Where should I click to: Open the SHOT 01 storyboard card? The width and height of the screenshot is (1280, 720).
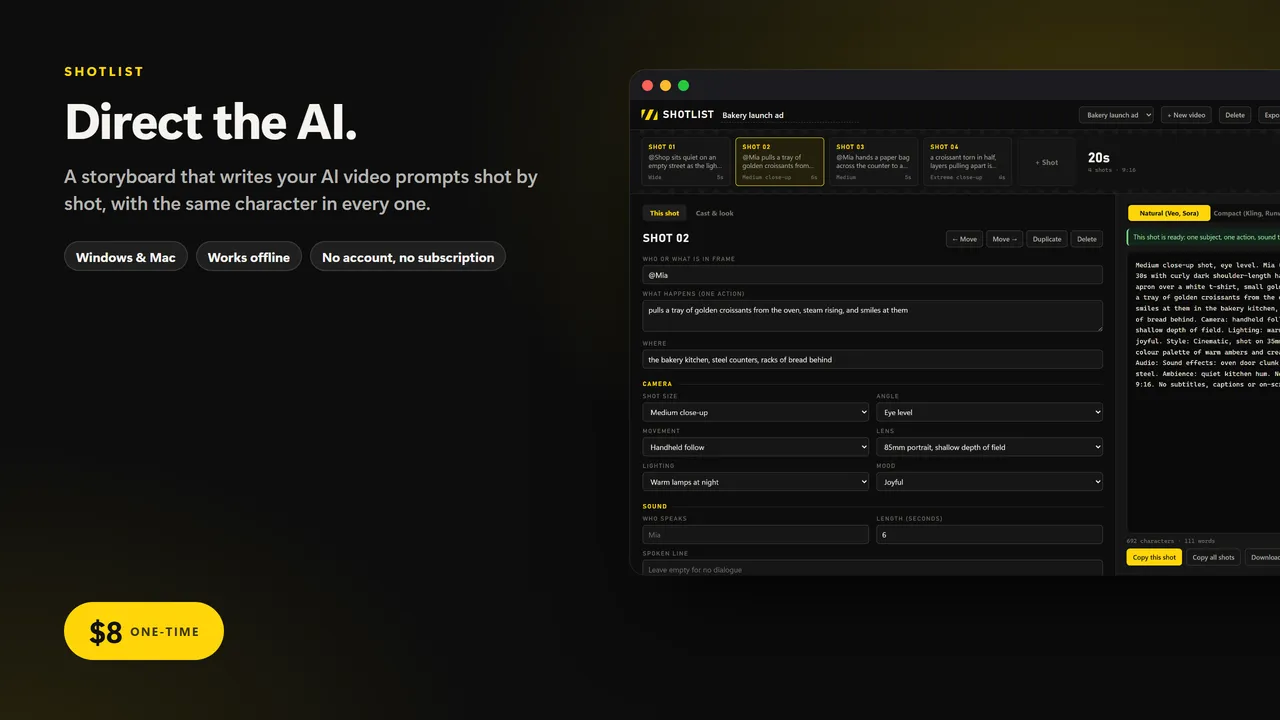coord(686,162)
